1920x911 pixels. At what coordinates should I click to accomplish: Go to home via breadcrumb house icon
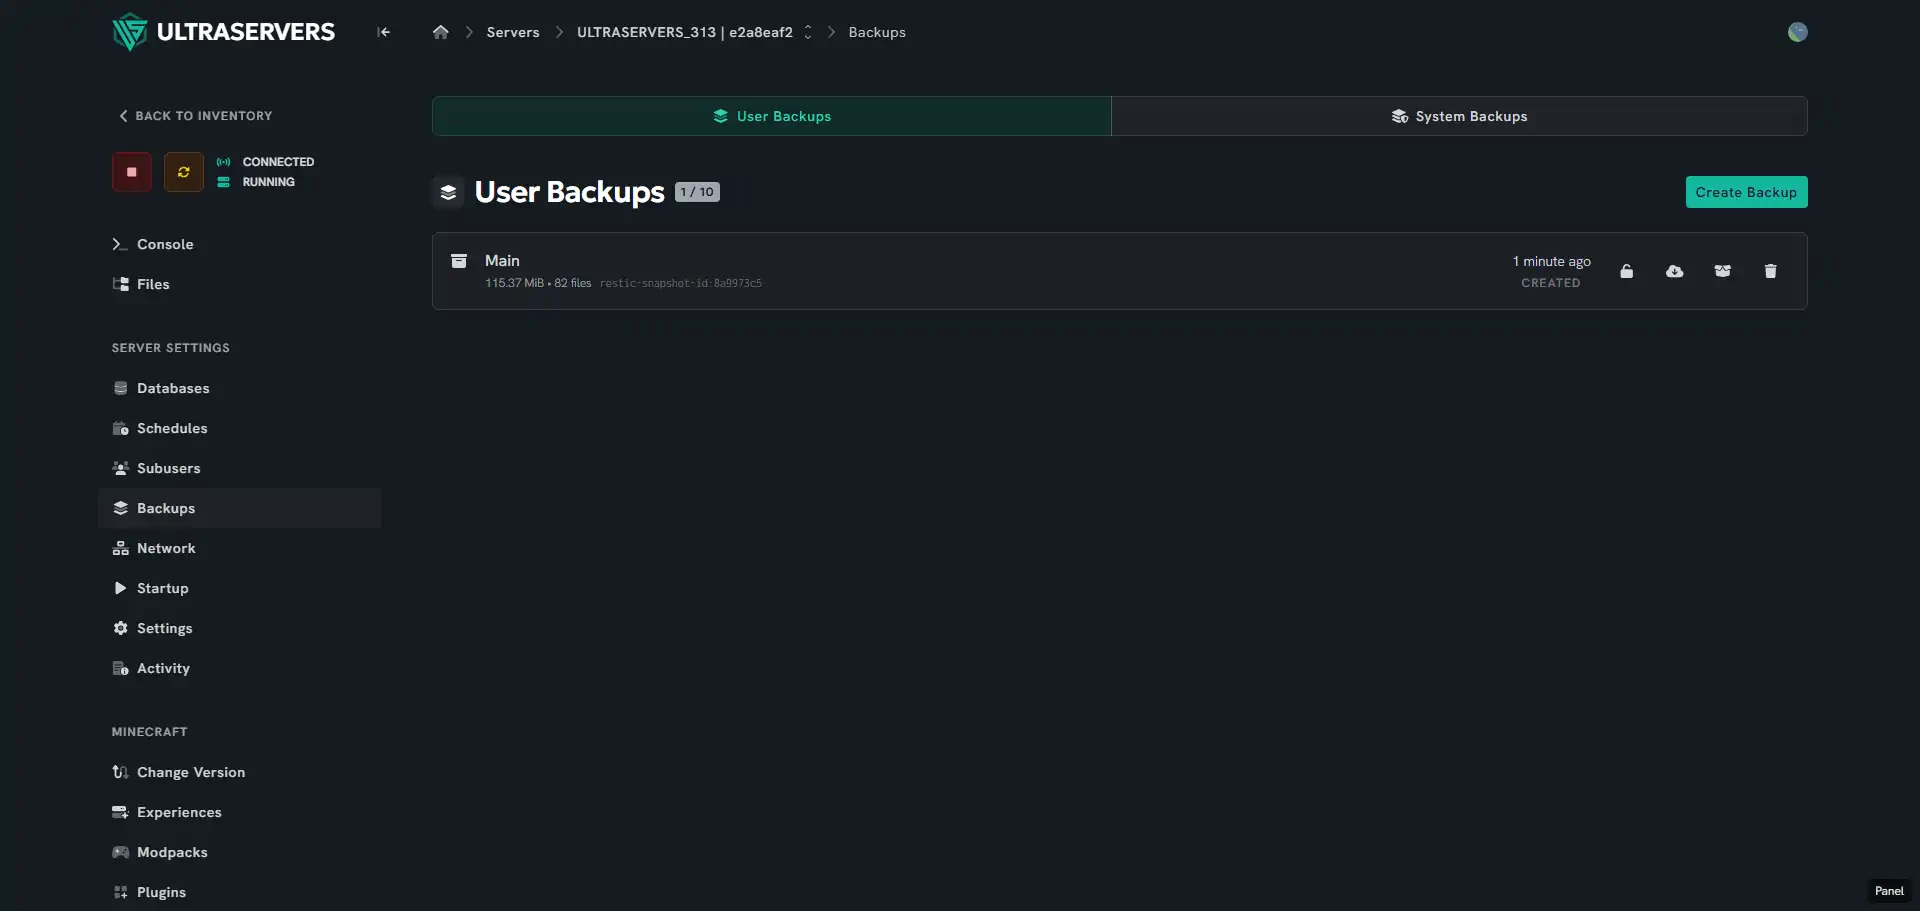coord(440,32)
